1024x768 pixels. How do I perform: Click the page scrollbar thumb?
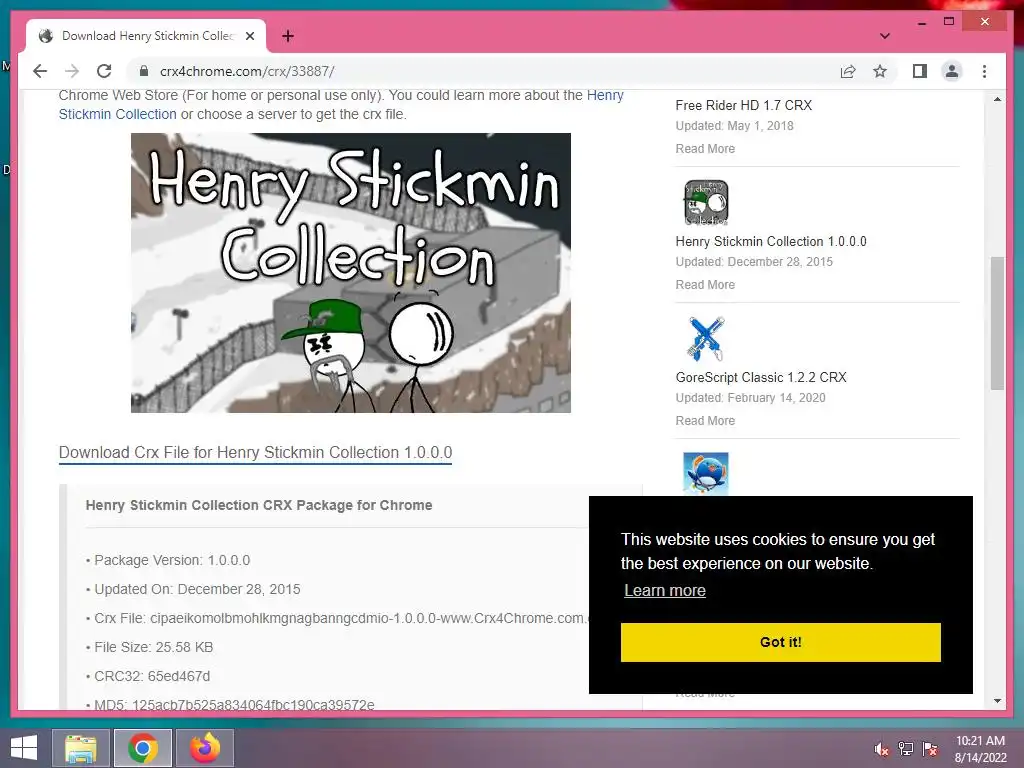coord(997,323)
